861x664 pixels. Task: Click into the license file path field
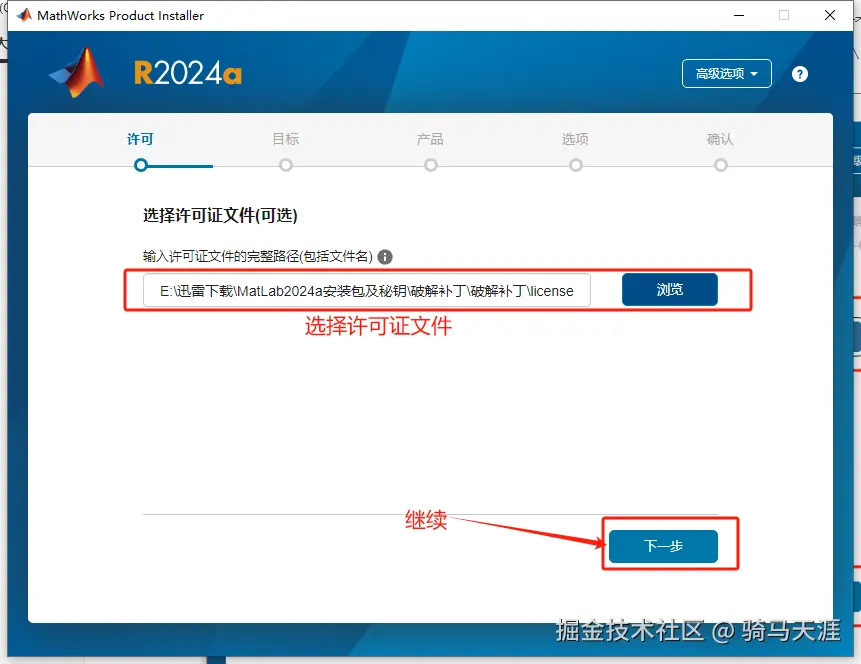[x=367, y=290]
